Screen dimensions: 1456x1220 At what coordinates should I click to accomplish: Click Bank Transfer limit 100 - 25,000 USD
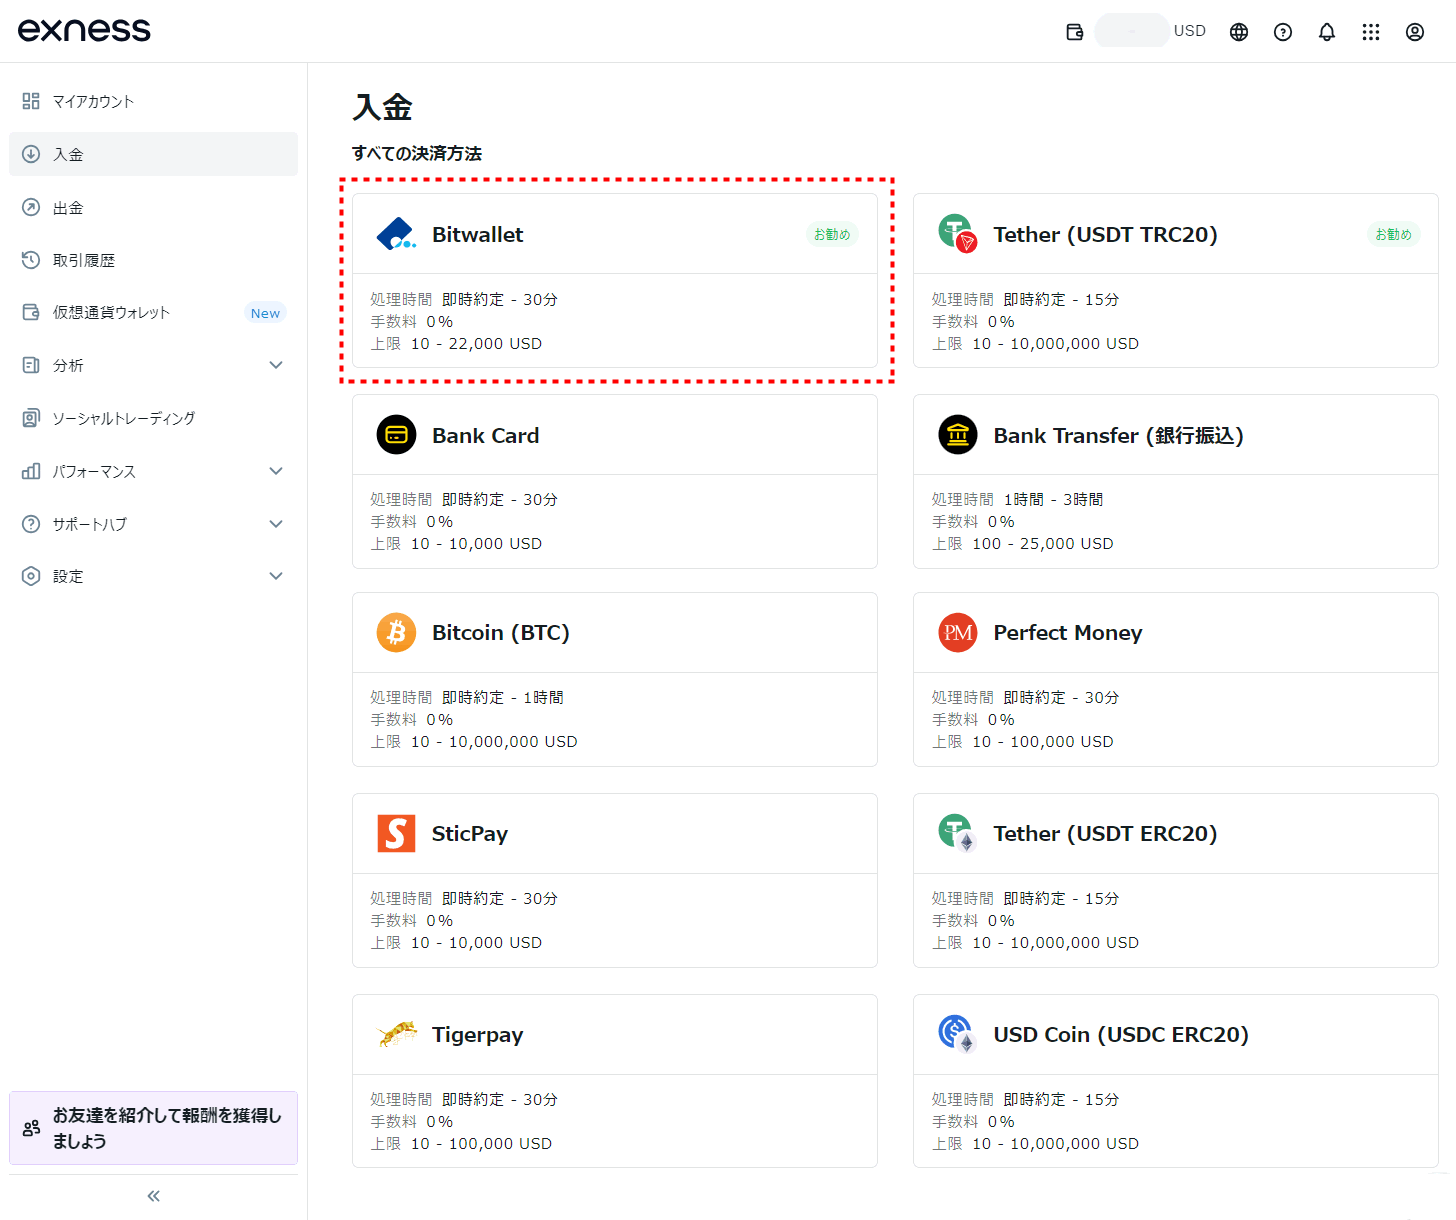tap(1043, 544)
